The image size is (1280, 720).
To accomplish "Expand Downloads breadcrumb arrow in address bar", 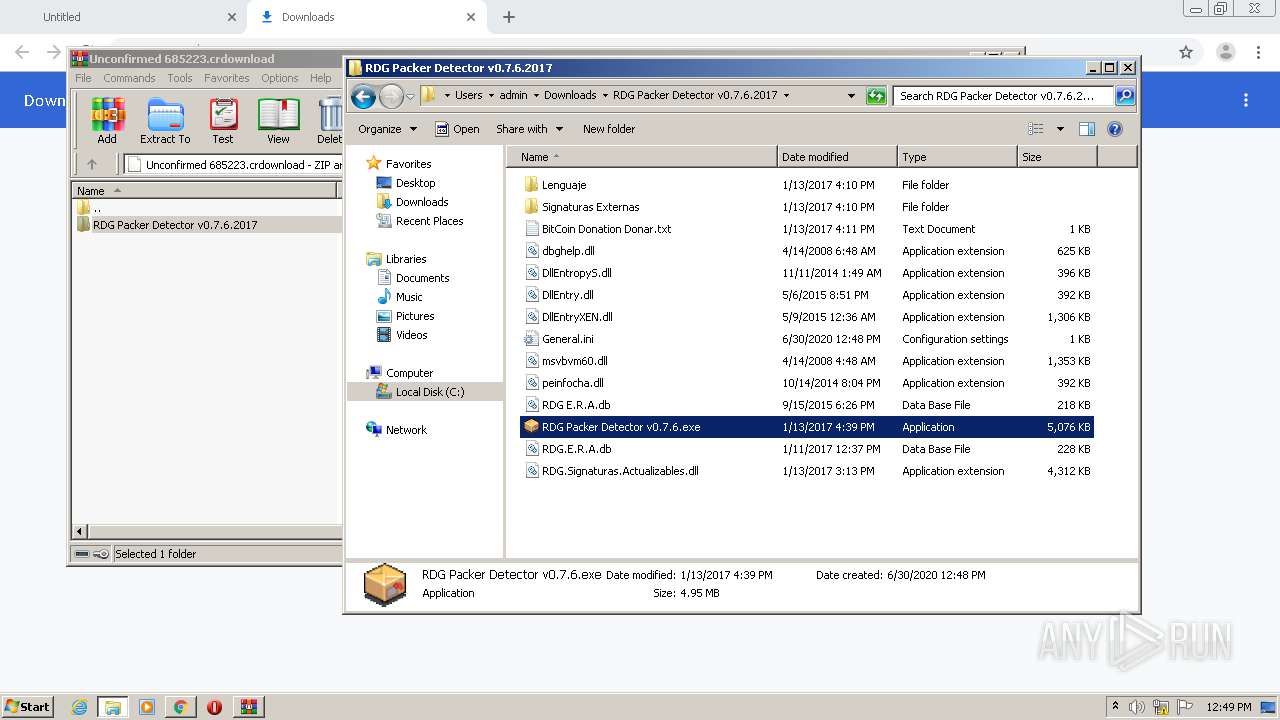I will (x=604, y=96).
